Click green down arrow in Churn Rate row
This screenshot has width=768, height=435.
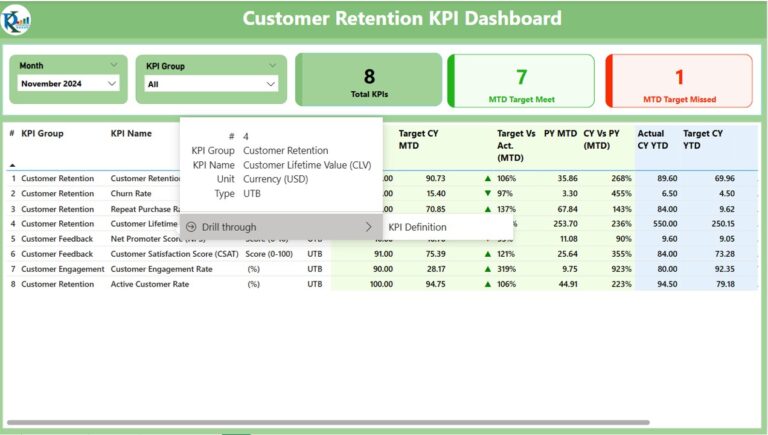click(x=487, y=193)
